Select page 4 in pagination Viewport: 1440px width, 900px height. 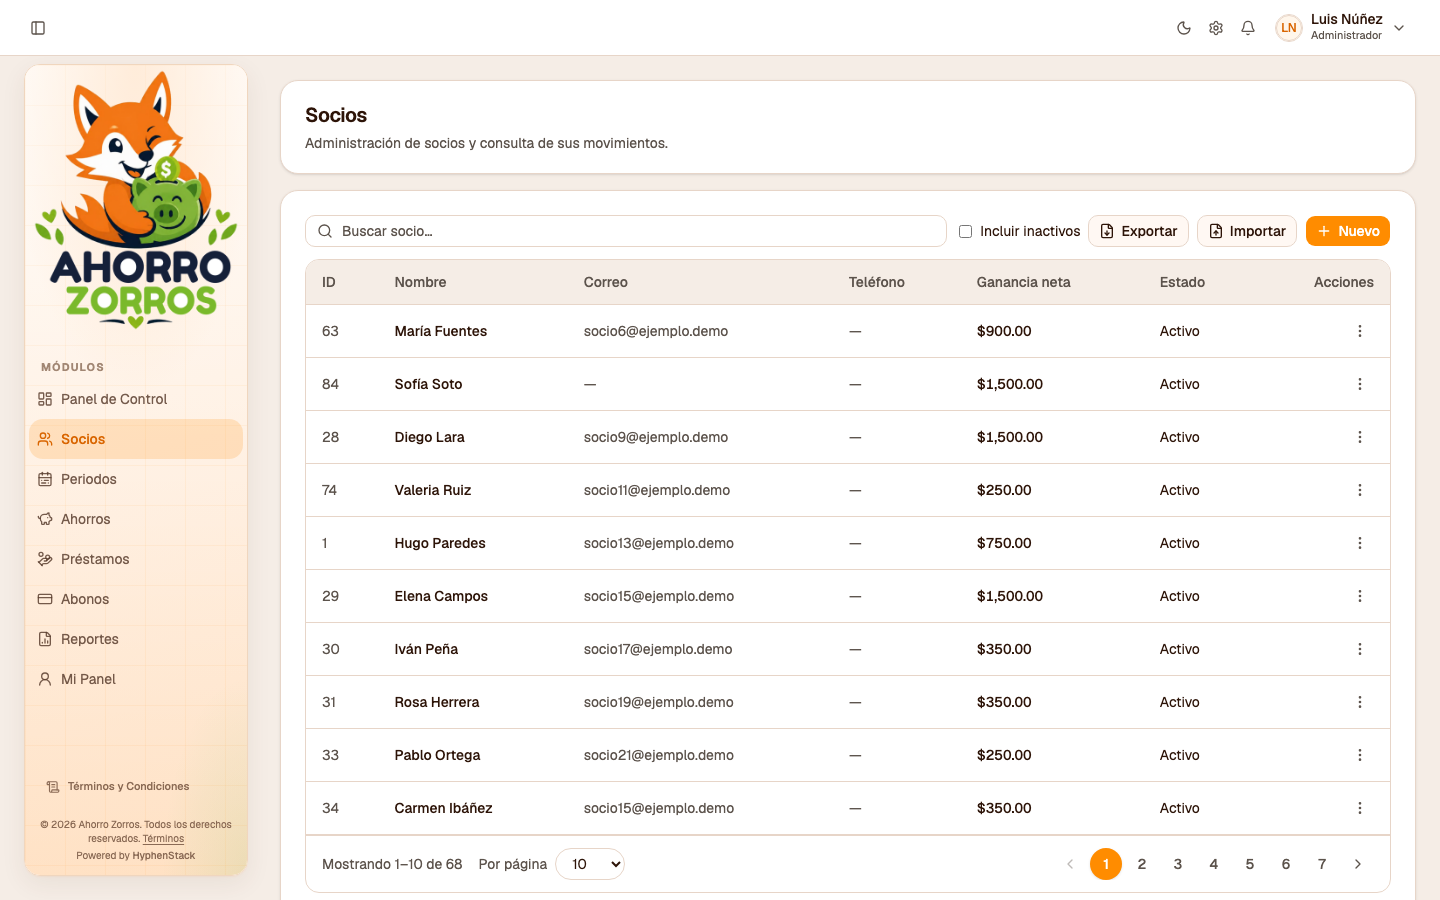tap(1214, 864)
